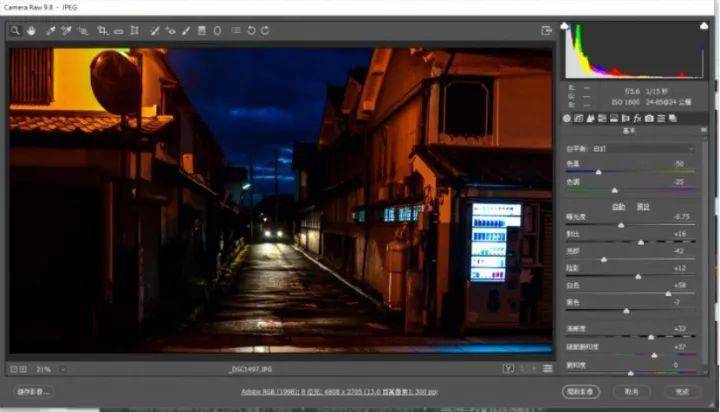Viewport: 720px width, 412px height.
Task: Switch to the Camera Calibration panel tab
Action: (649, 119)
